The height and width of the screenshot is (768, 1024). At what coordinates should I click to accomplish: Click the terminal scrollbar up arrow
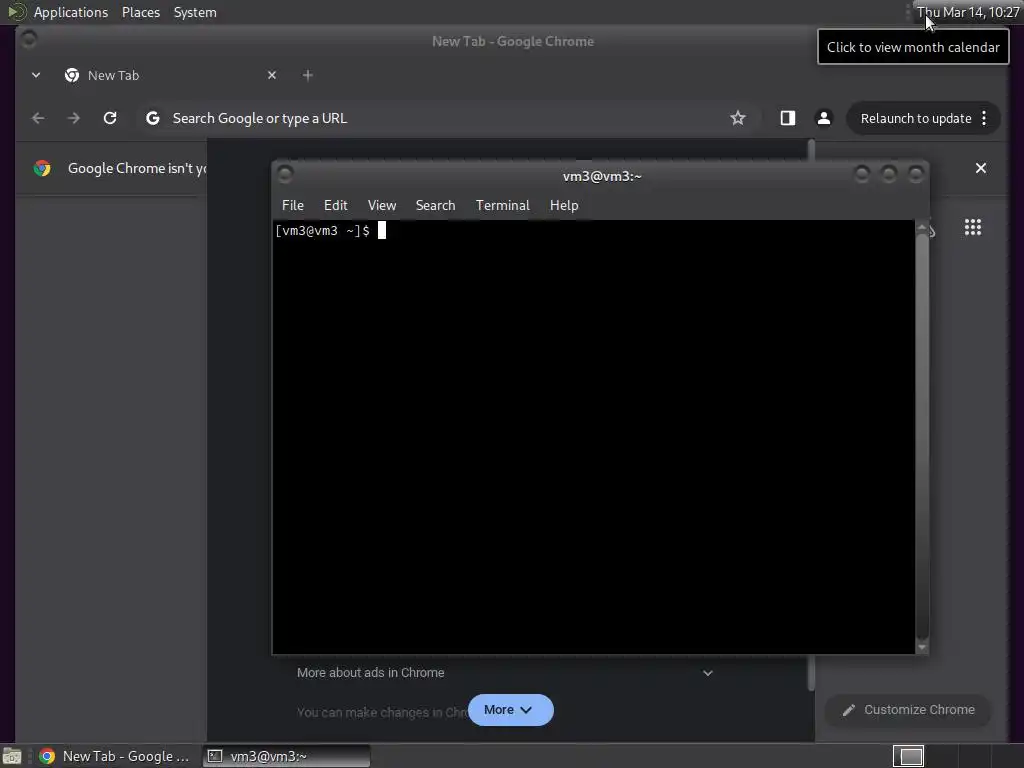tap(921, 227)
